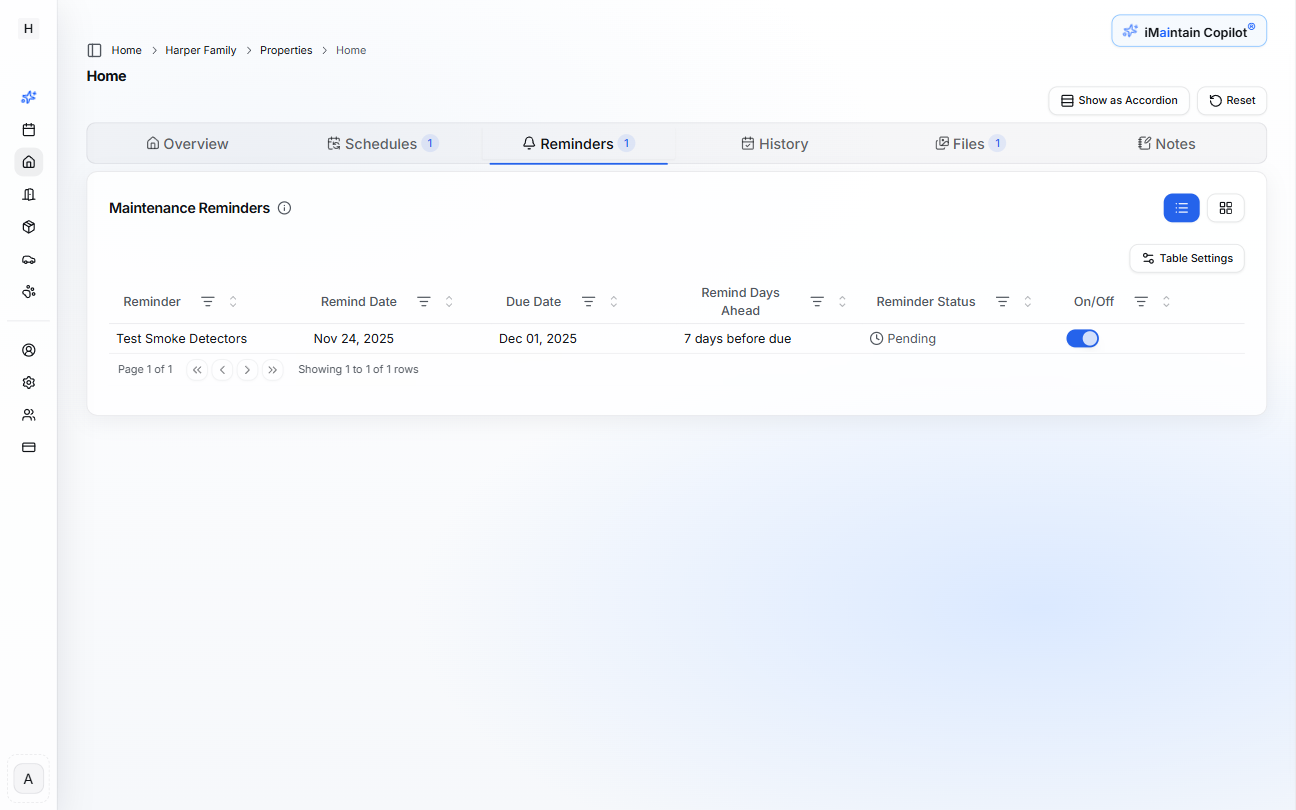Open the calendar icon in the sidebar
Viewport: 1296px width, 810px height.
coord(28,129)
